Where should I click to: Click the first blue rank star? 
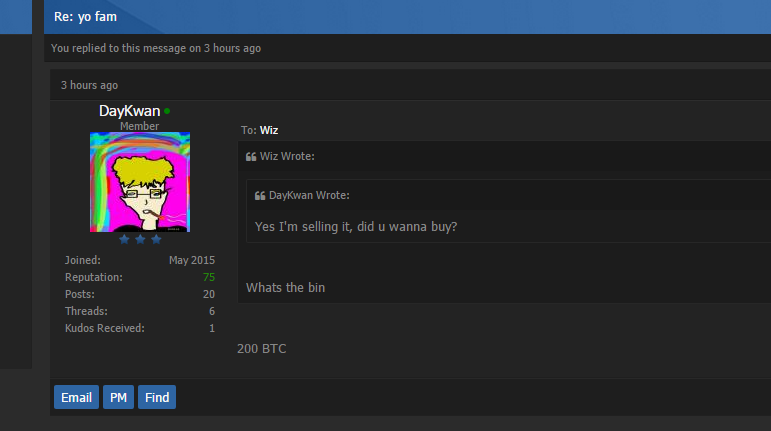(x=124, y=239)
